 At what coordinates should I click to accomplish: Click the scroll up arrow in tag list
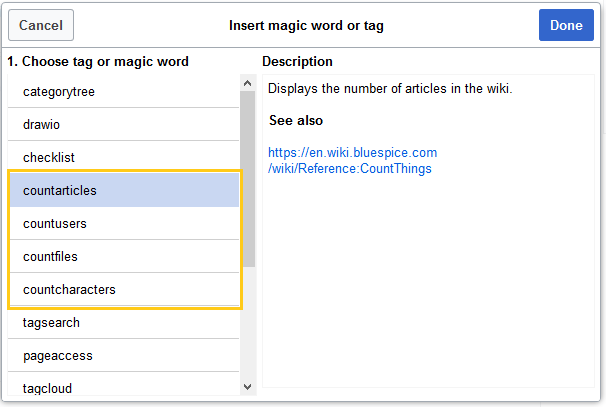[248, 83]
